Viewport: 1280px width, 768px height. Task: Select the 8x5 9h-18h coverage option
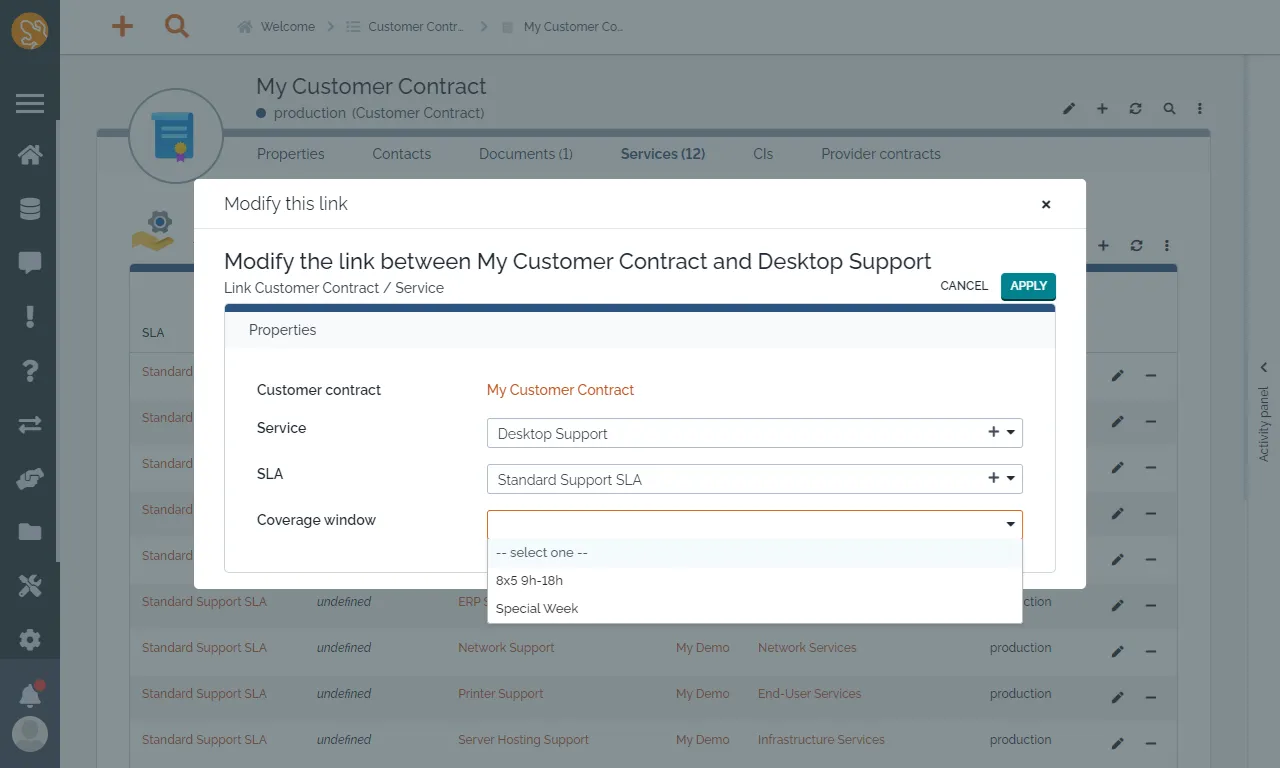click(x=530, y=580)
